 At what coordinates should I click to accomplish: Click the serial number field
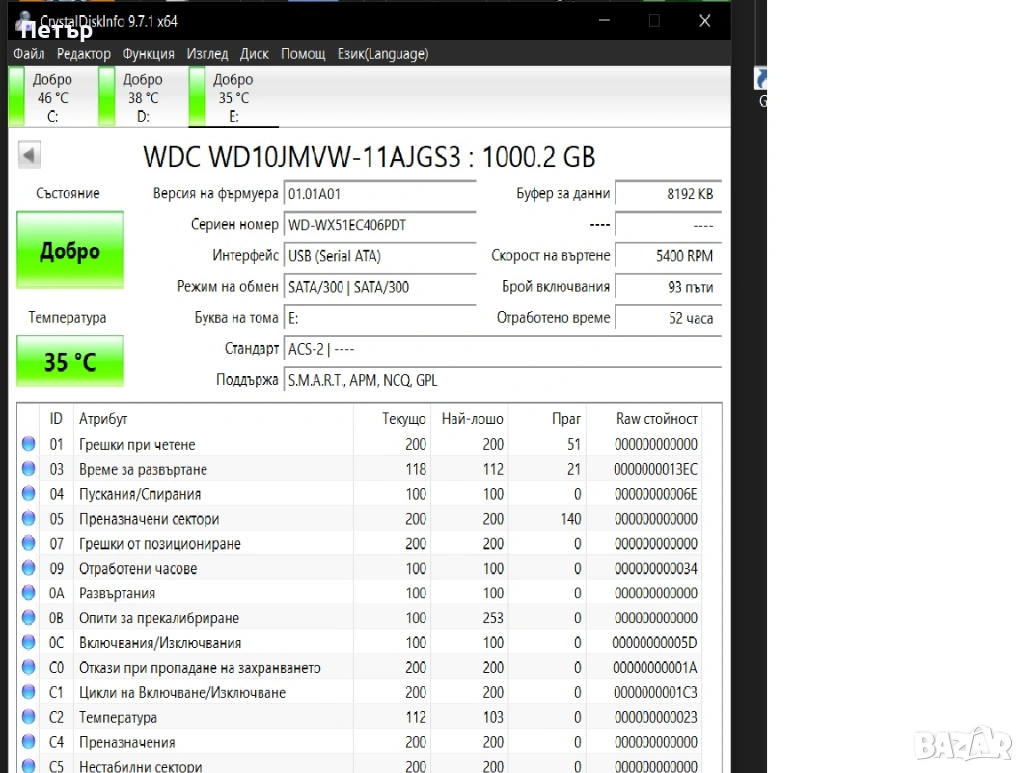pyautogui.click(x=380, y=225)
